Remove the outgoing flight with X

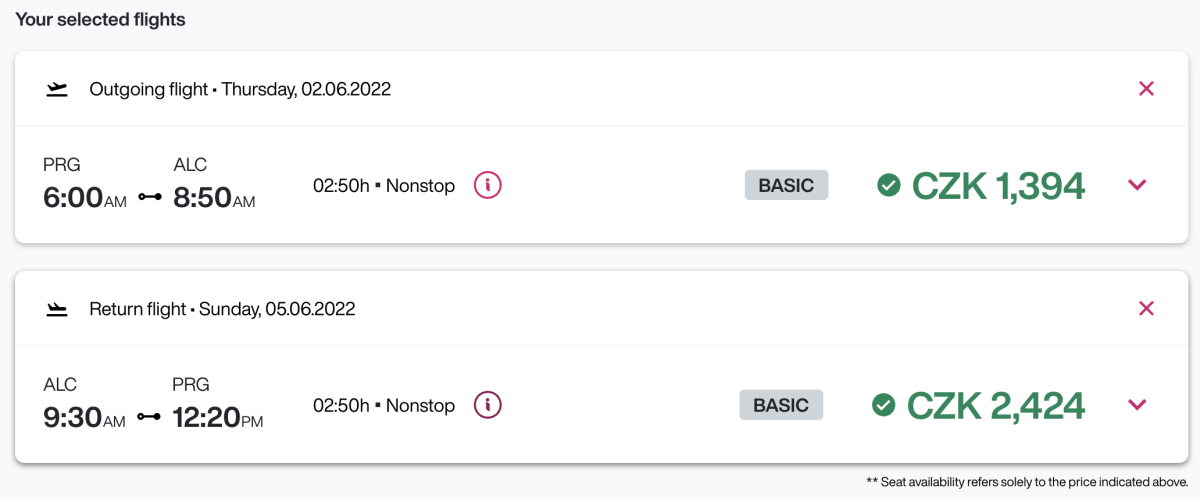tap(1146, 89)
